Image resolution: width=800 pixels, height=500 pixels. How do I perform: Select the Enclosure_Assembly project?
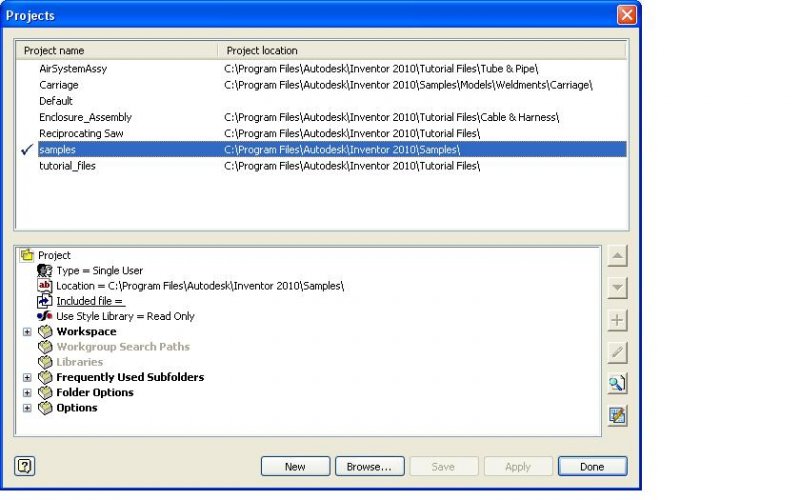point(85,117)
